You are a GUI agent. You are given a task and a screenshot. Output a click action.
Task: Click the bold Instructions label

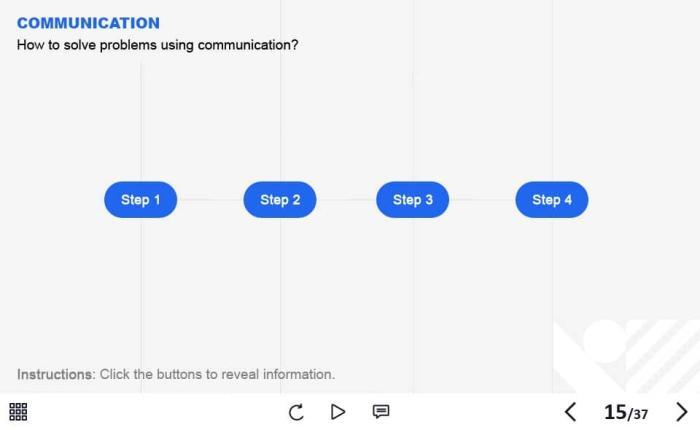point(55,374)
